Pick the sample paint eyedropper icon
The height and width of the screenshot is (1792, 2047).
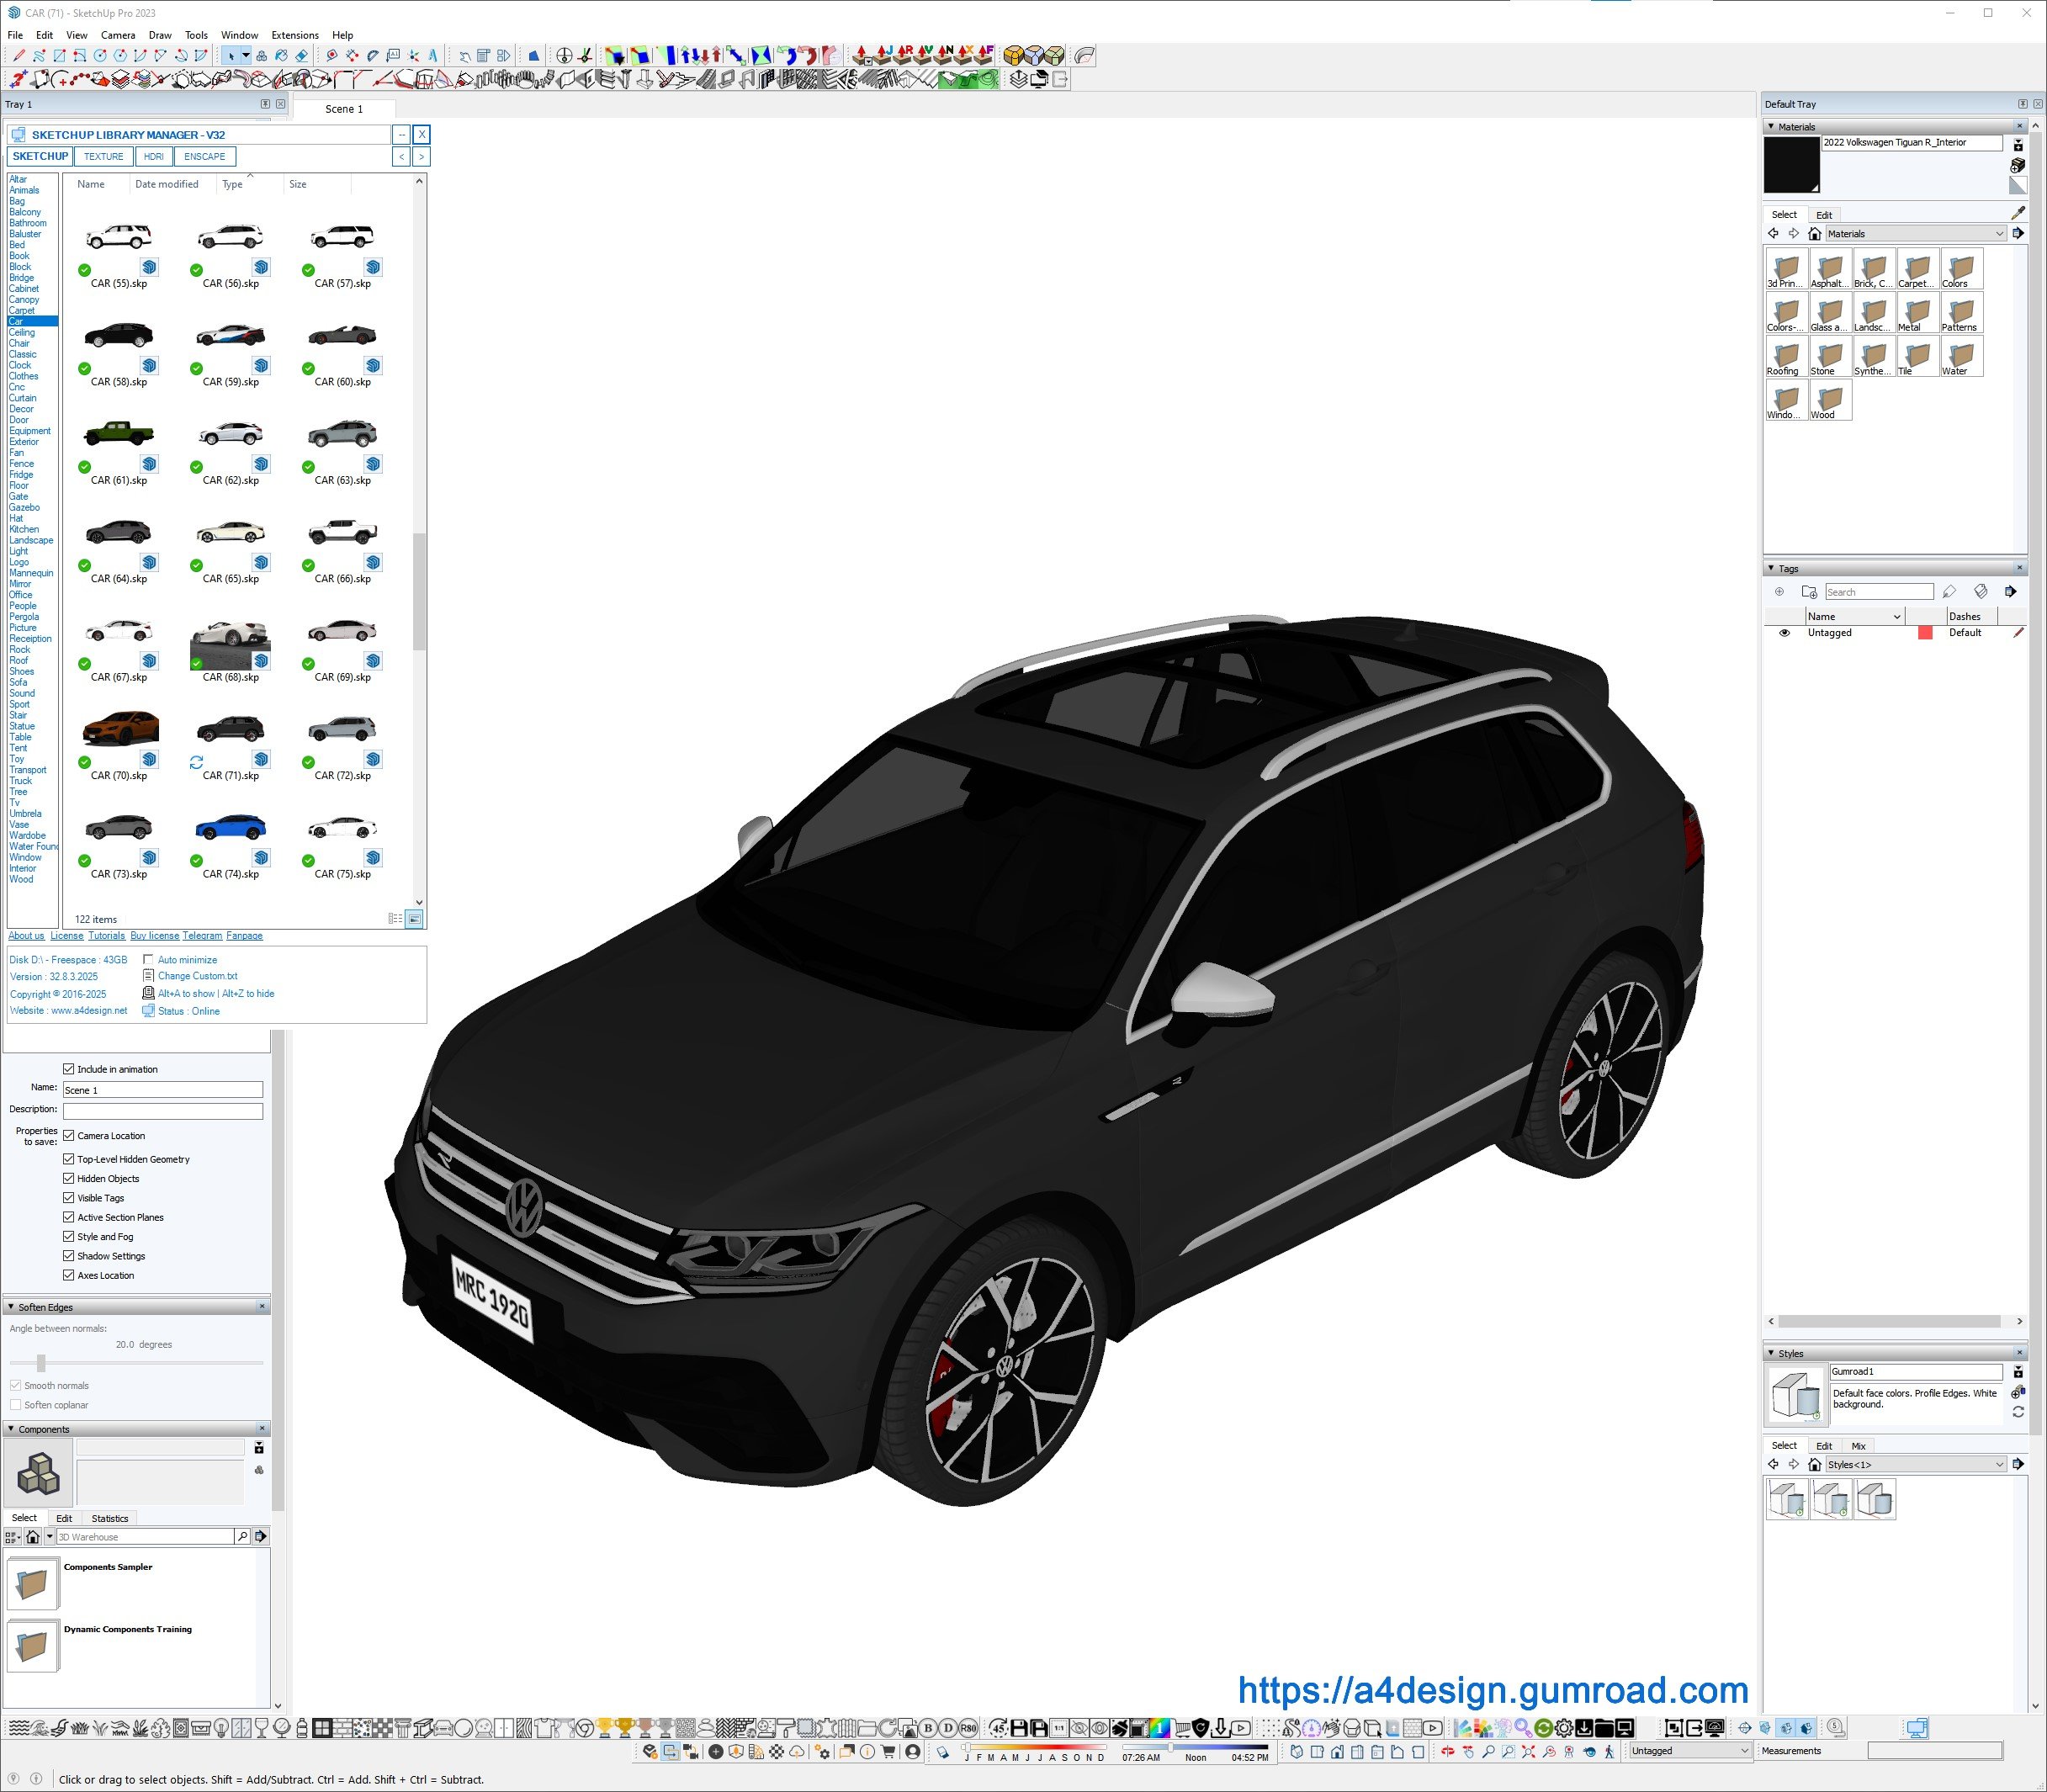click(x=2017, y=213)
